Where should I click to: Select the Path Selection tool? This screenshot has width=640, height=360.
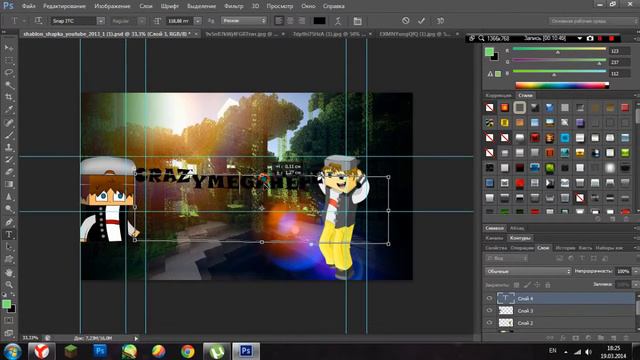(9, 247)
